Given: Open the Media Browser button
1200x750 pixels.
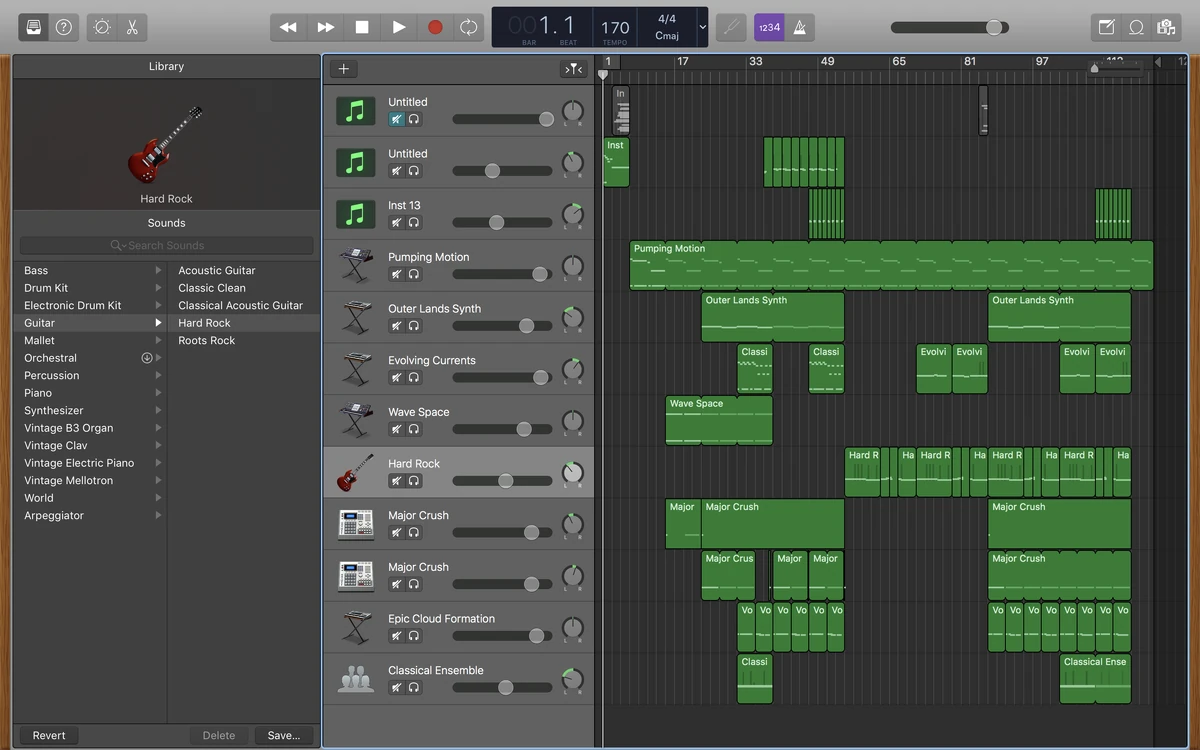Looking at the screenshot, I should point(1166,27).
